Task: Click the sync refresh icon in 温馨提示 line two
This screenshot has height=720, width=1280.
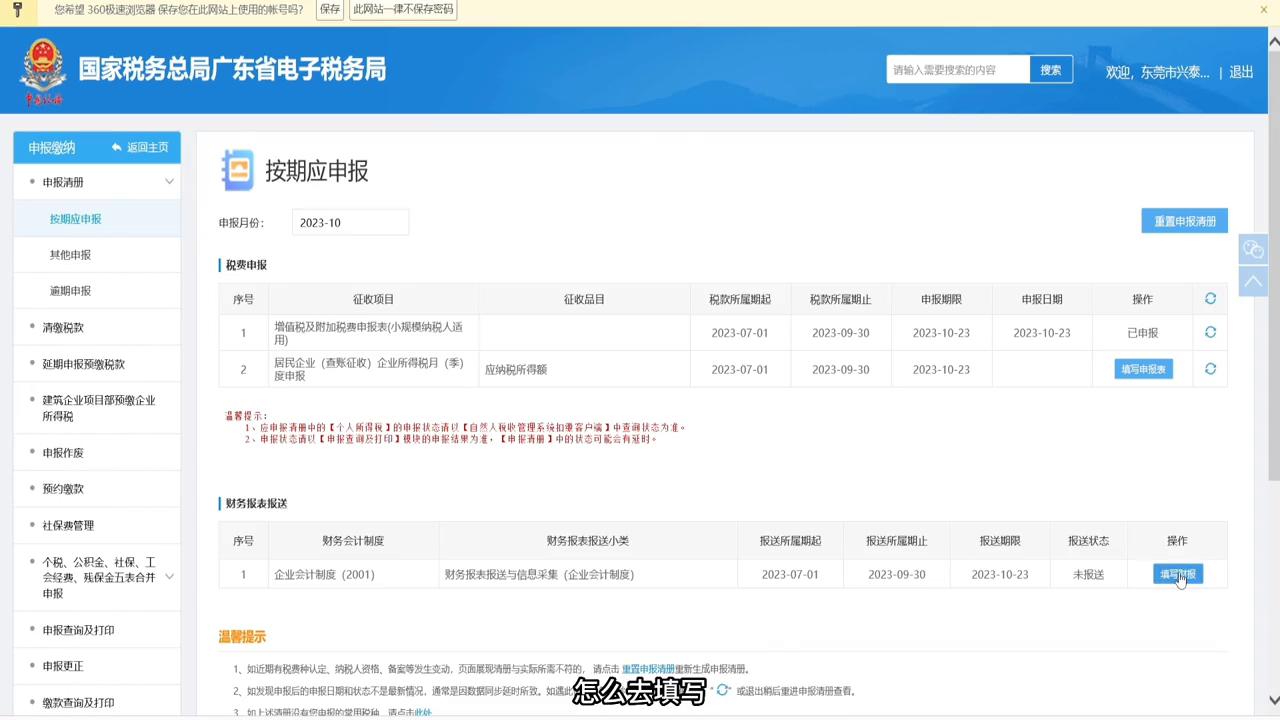Action: point(722,690)
